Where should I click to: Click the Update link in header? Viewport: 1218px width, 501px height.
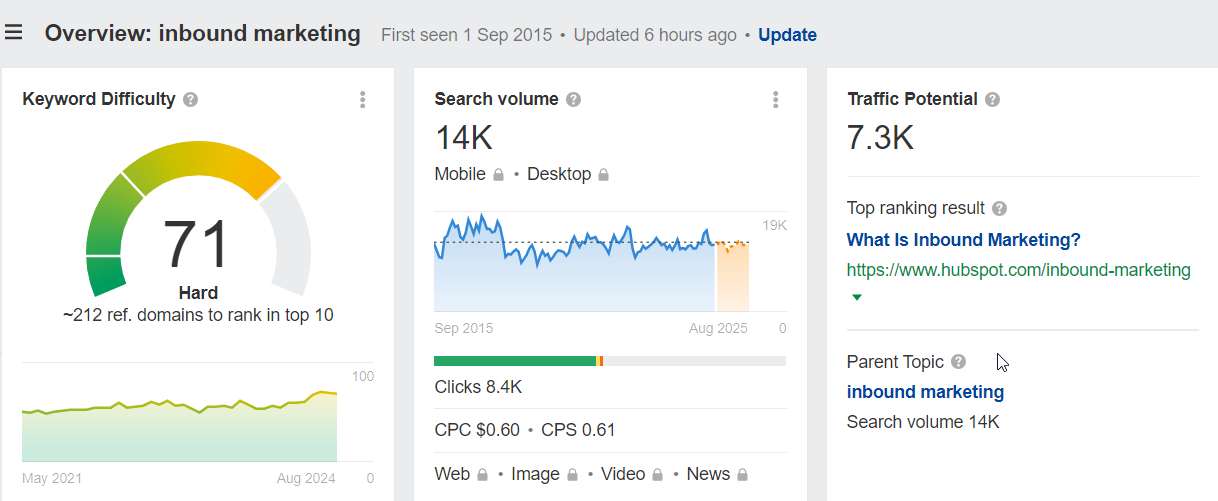pos(787,35)
